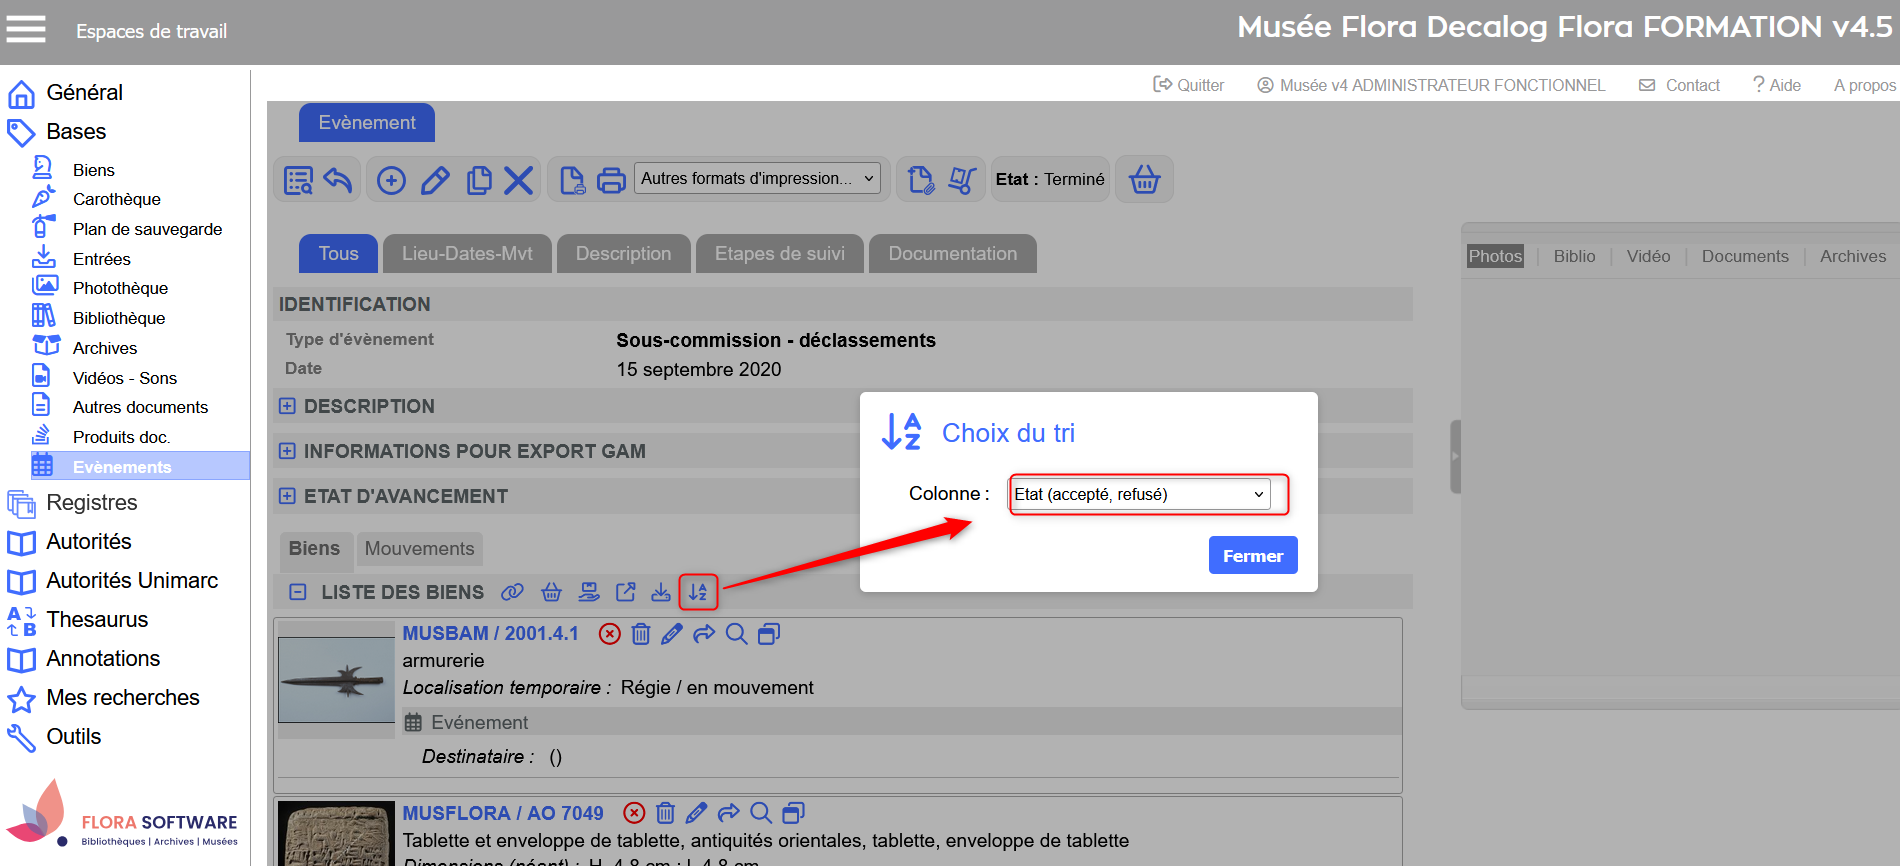
Task: Open the hamburger menu at top left
Action: click(26, 30)
